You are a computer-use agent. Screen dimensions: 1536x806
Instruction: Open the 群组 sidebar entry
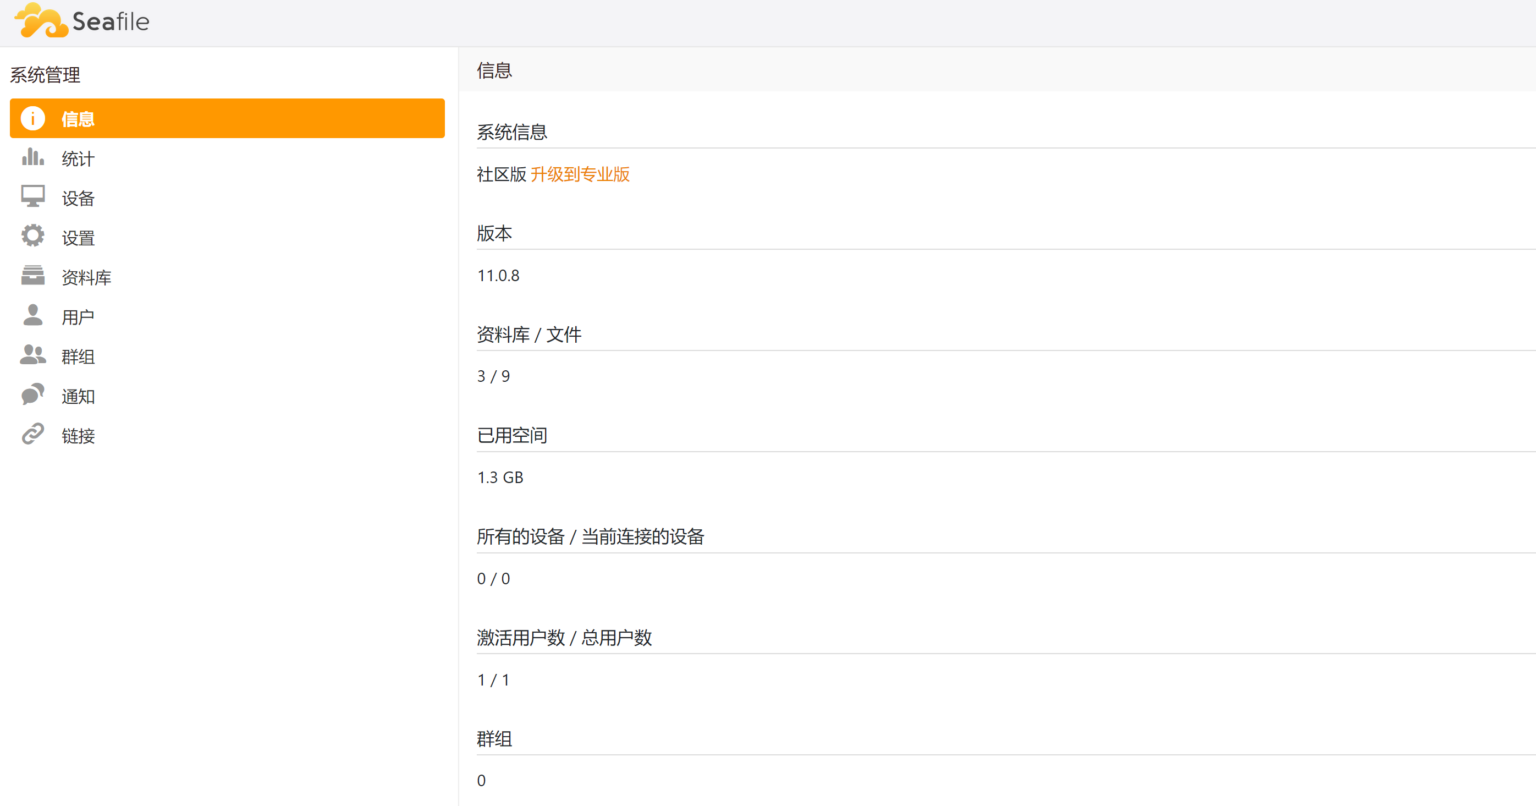pos(78,355)
